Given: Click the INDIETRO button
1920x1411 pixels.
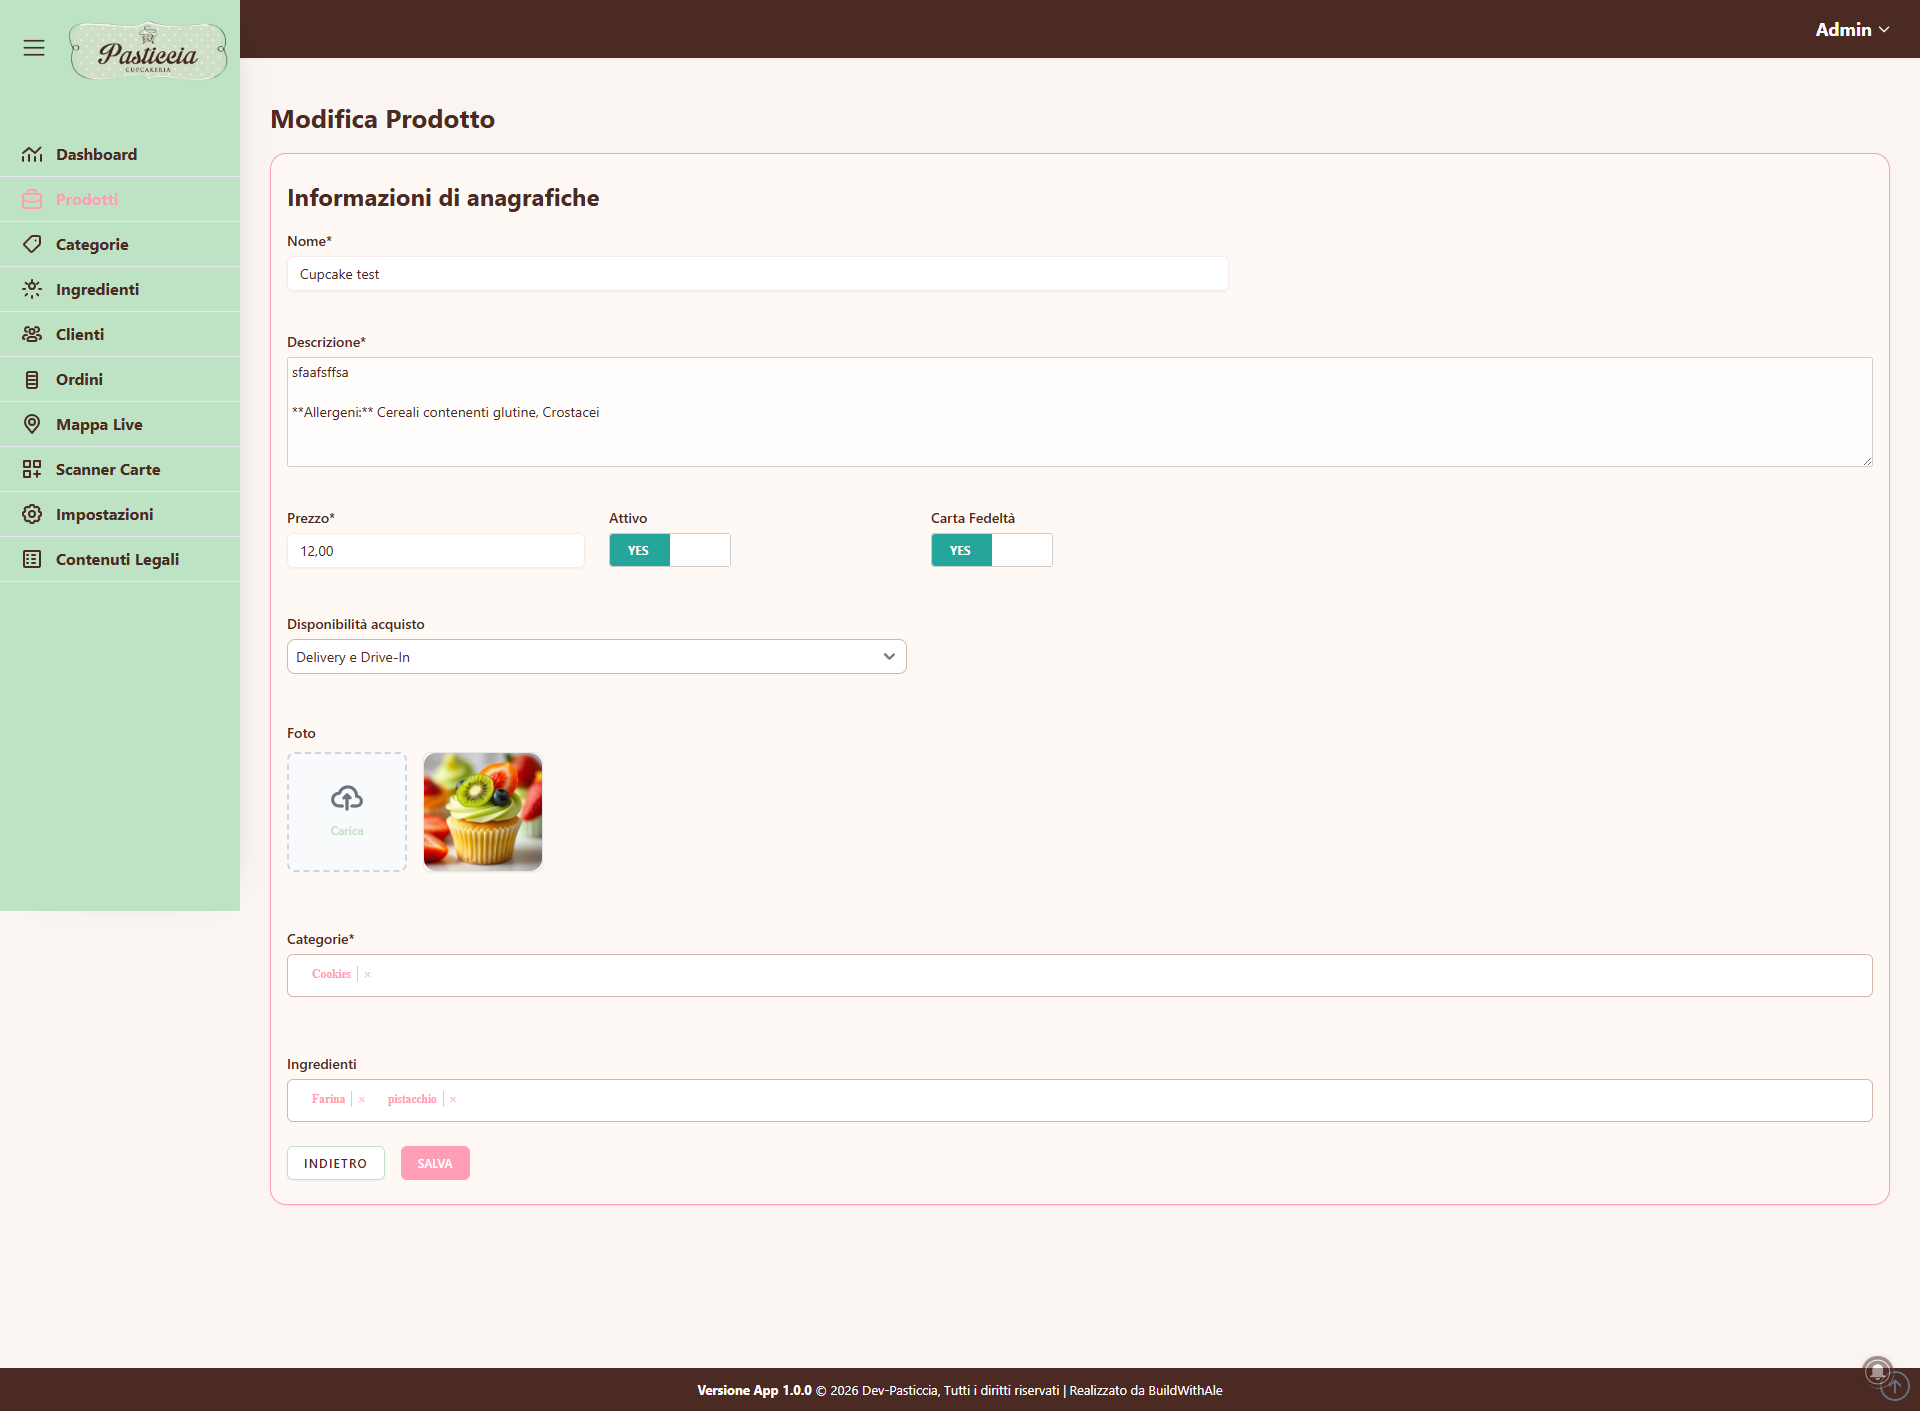Looking at the screenshot, I should [336, 1163].
